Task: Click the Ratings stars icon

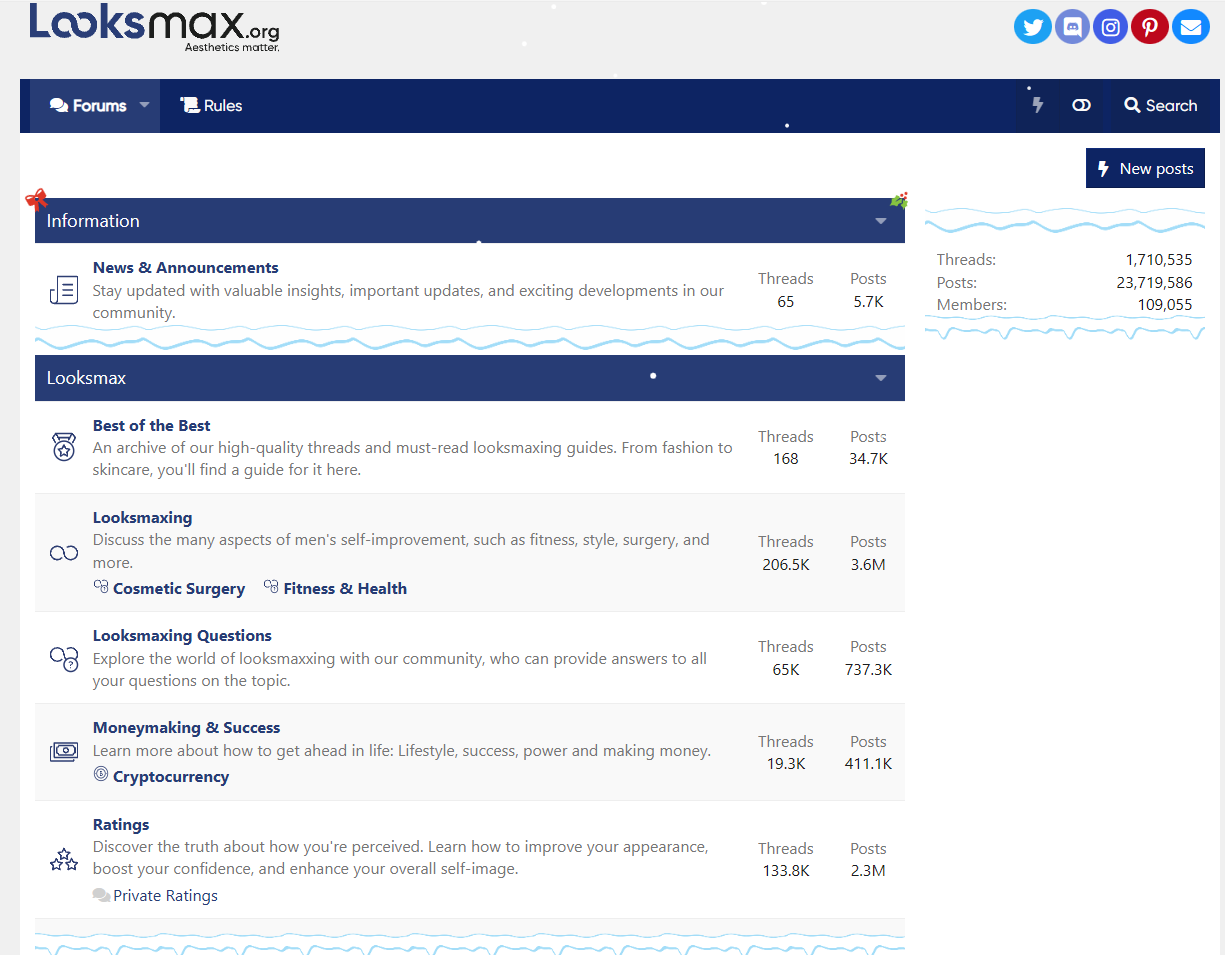Action: tap(64, 859)
